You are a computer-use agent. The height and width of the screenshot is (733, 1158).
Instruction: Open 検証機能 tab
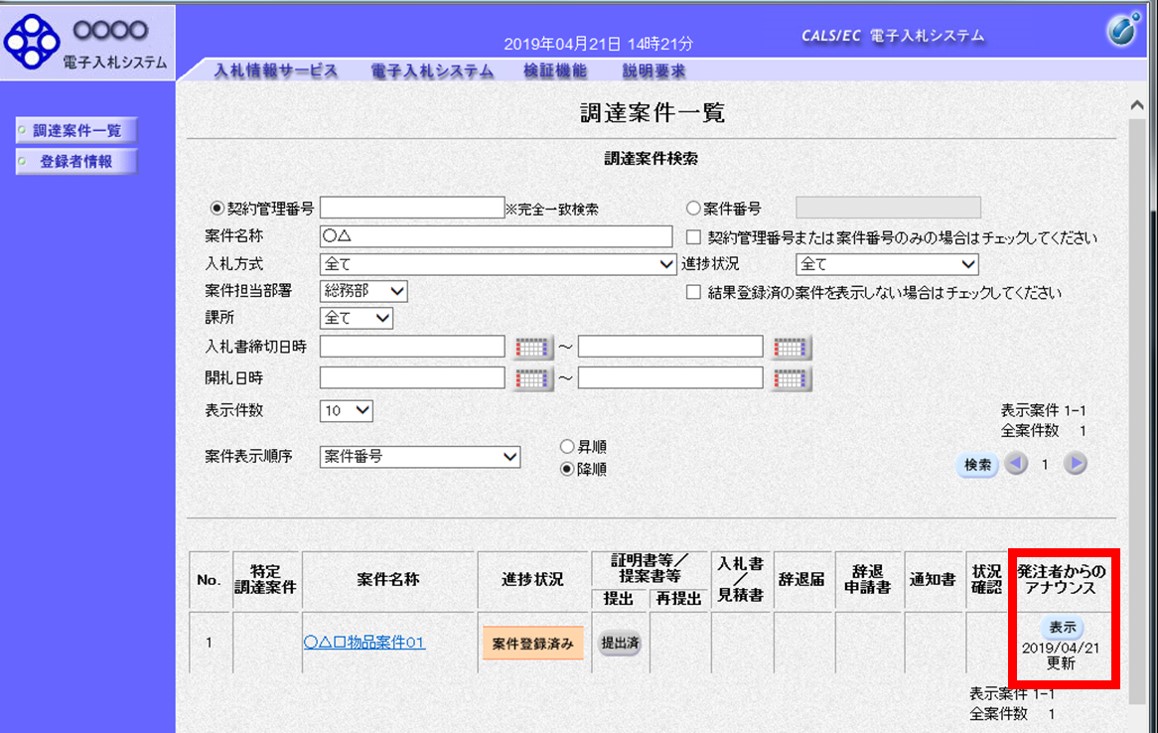coord(555,71)
